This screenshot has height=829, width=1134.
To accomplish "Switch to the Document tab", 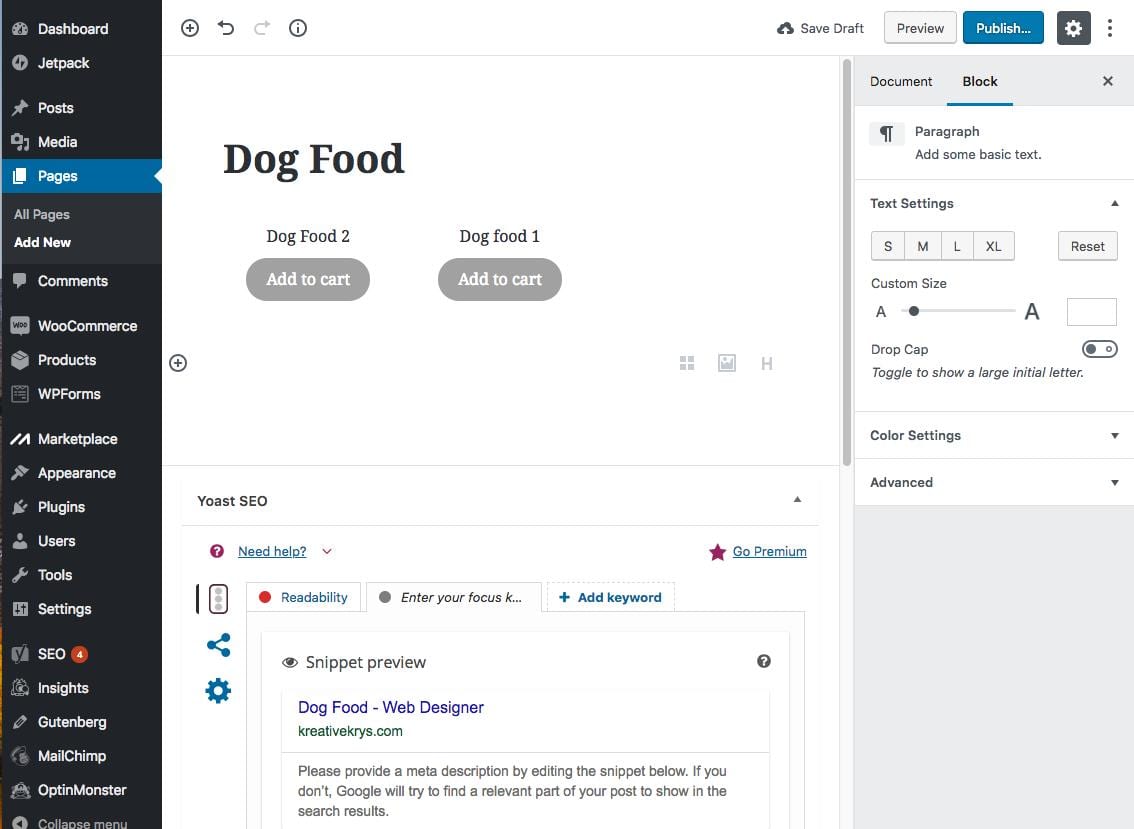I will 901,82.
